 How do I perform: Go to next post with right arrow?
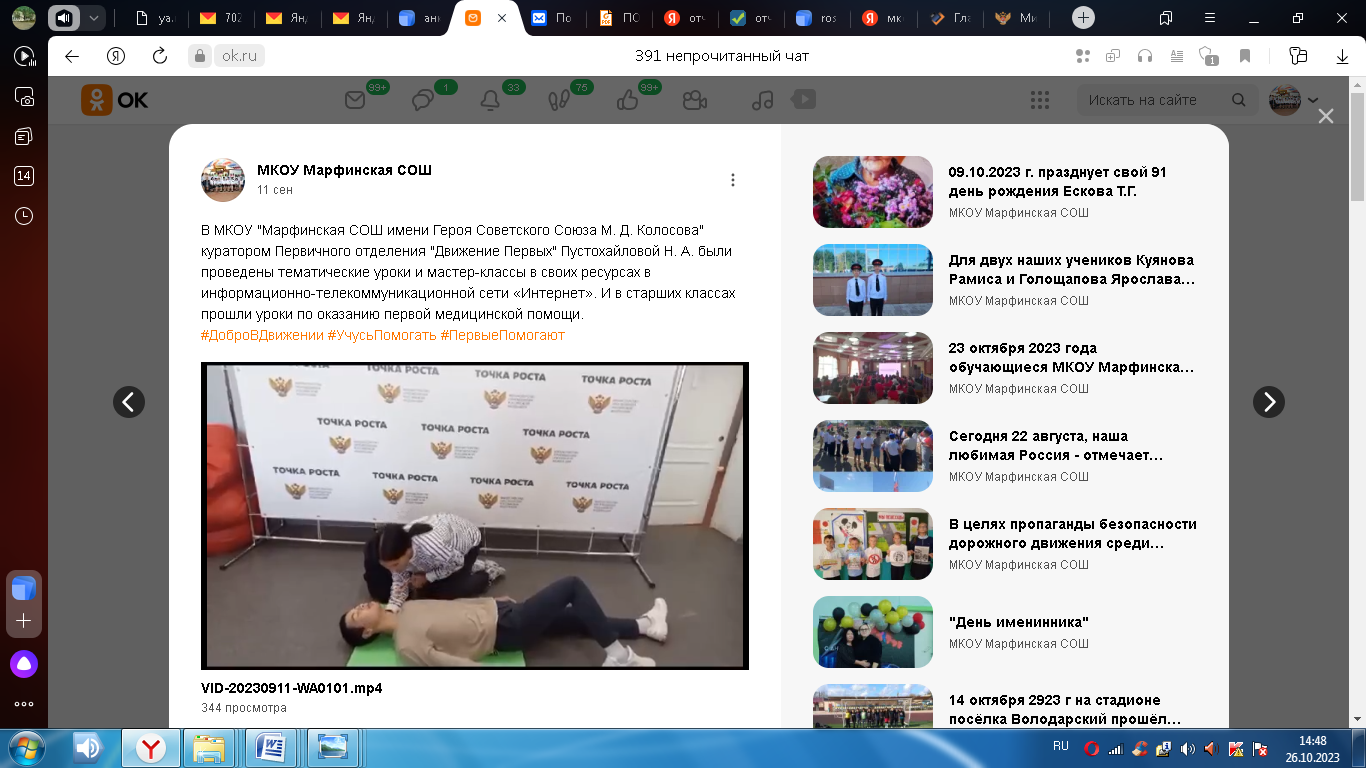[1269, 402]
